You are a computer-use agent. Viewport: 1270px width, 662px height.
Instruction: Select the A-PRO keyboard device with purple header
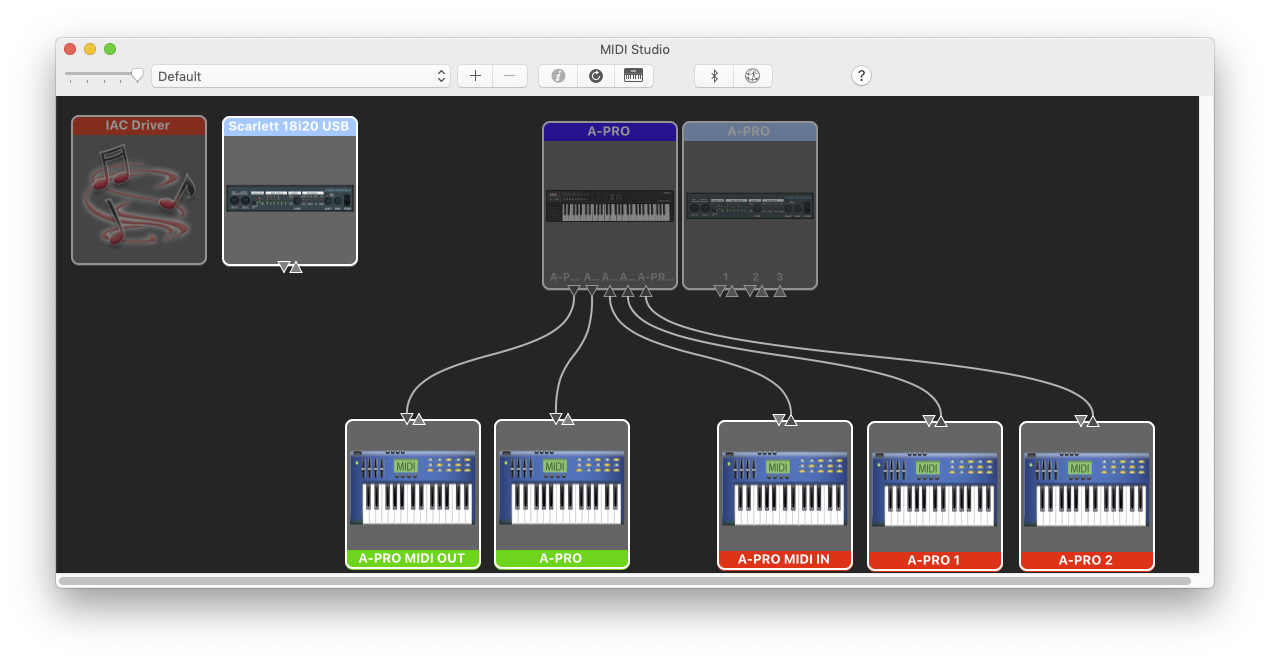click(x=610, y=205)
